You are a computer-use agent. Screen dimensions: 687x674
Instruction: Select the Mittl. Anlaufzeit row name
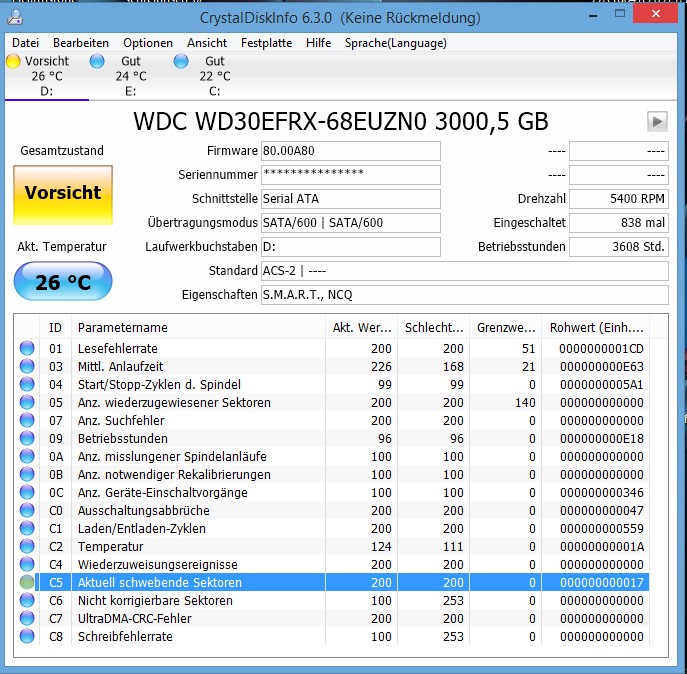[x=120, y=366]
